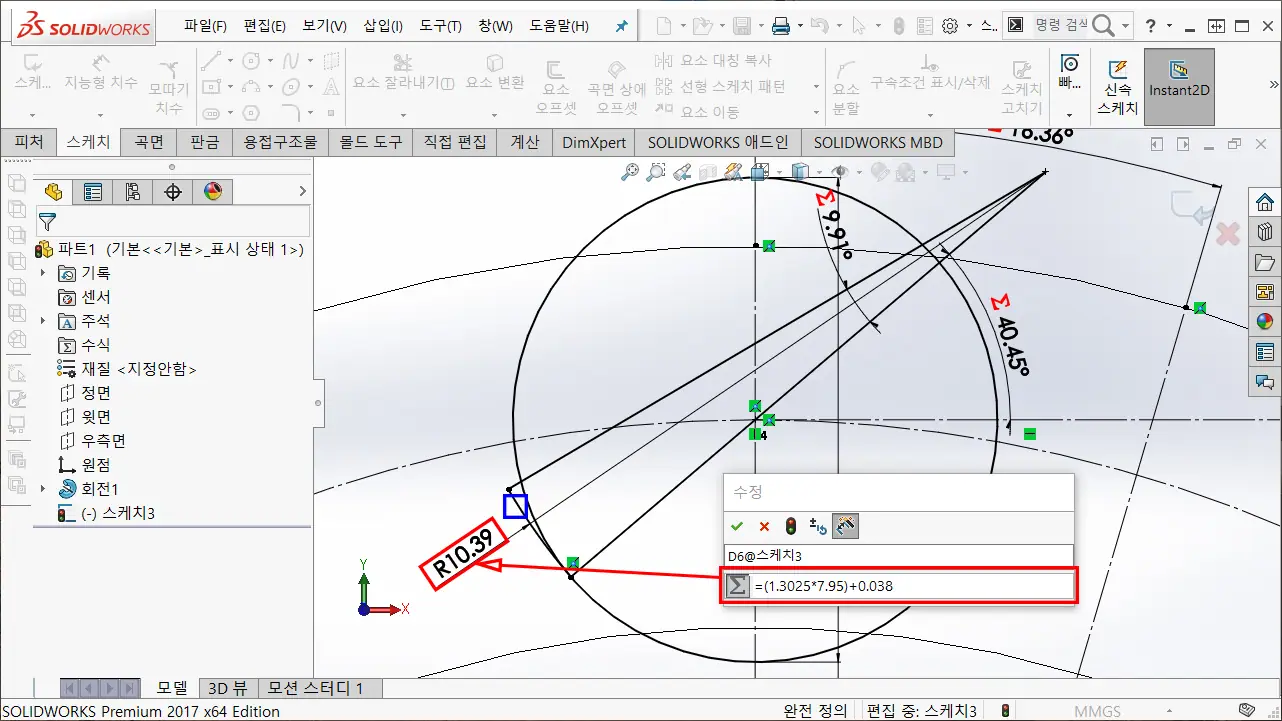Expand the 주석 folder
This screenshot has width=1282, height=721.
point(42,321)
